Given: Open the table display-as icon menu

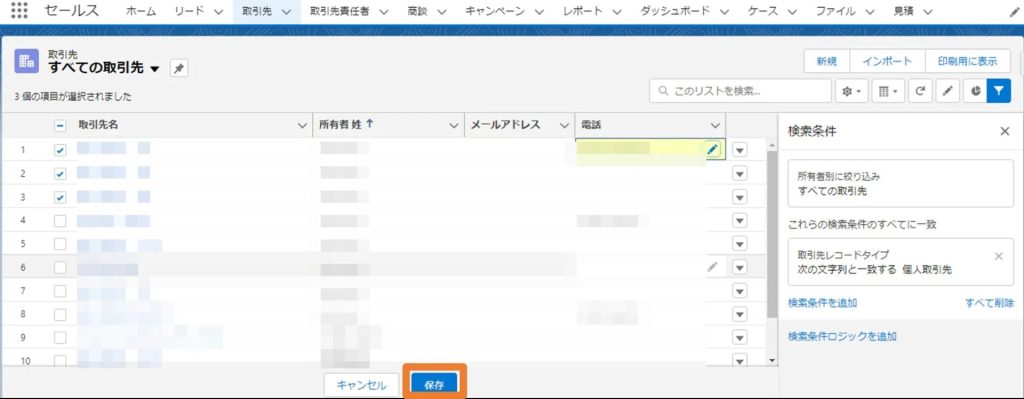Looking at the screenshot, I should (x=888, y=91).
